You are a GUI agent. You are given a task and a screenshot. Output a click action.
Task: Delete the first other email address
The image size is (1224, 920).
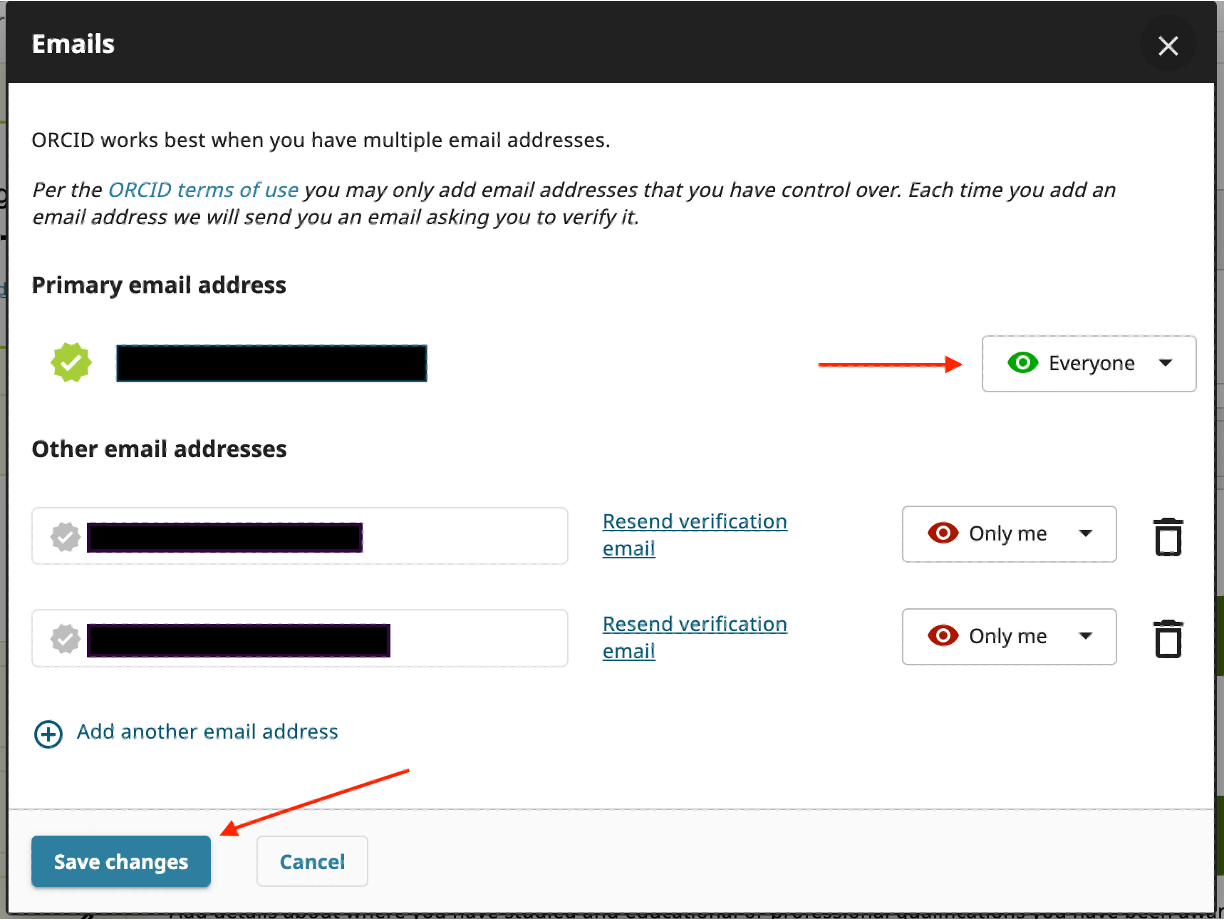1168,536
